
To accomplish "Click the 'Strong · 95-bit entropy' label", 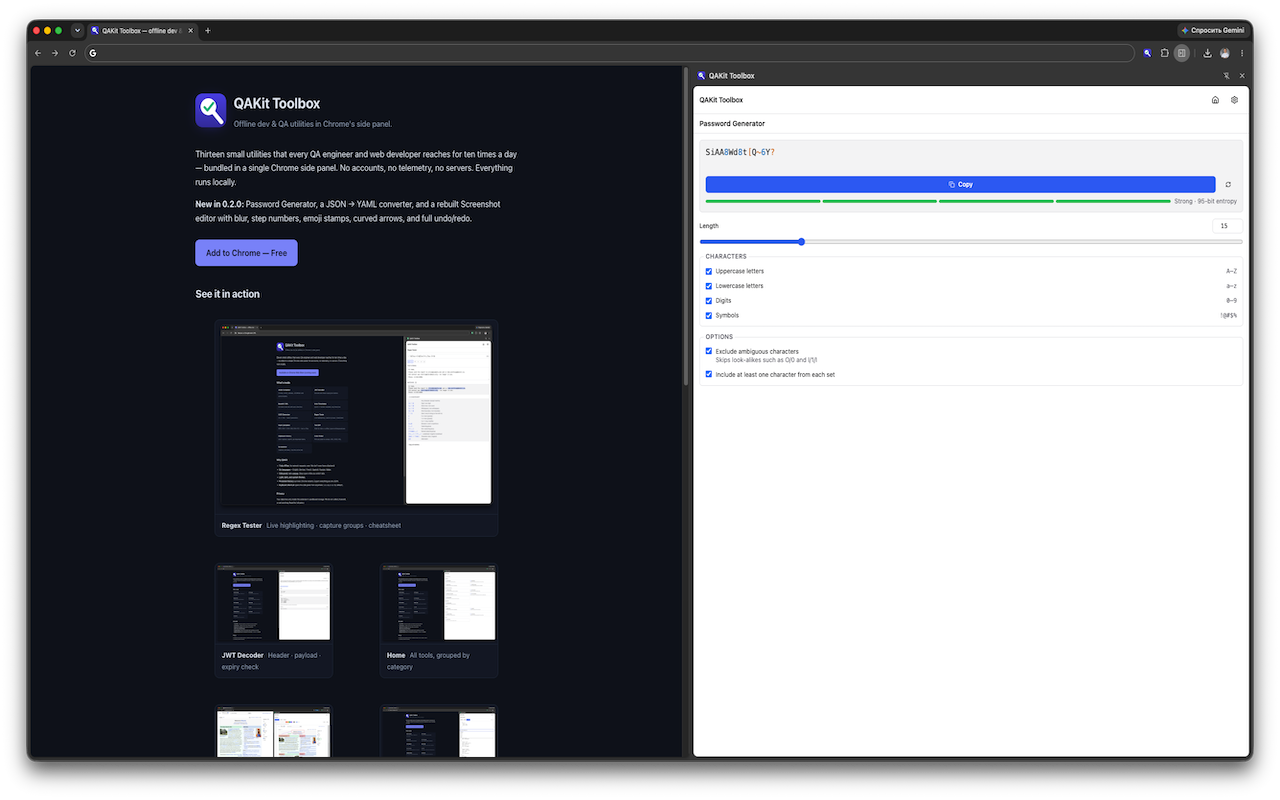I will click(1205, 201).
